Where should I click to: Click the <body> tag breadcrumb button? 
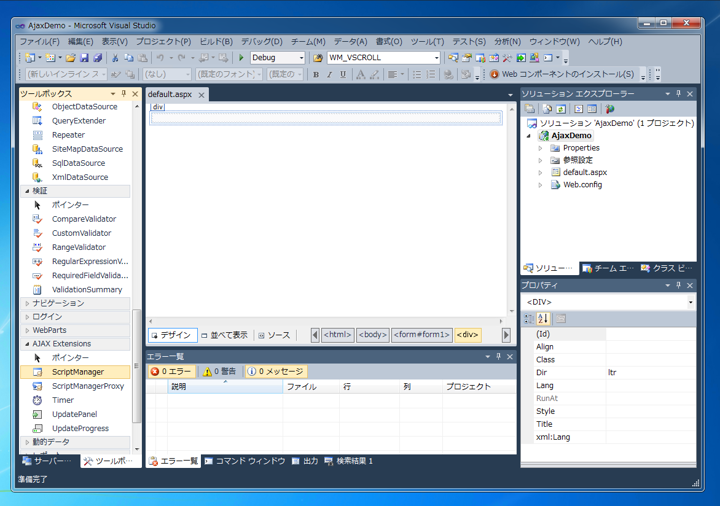372,335
